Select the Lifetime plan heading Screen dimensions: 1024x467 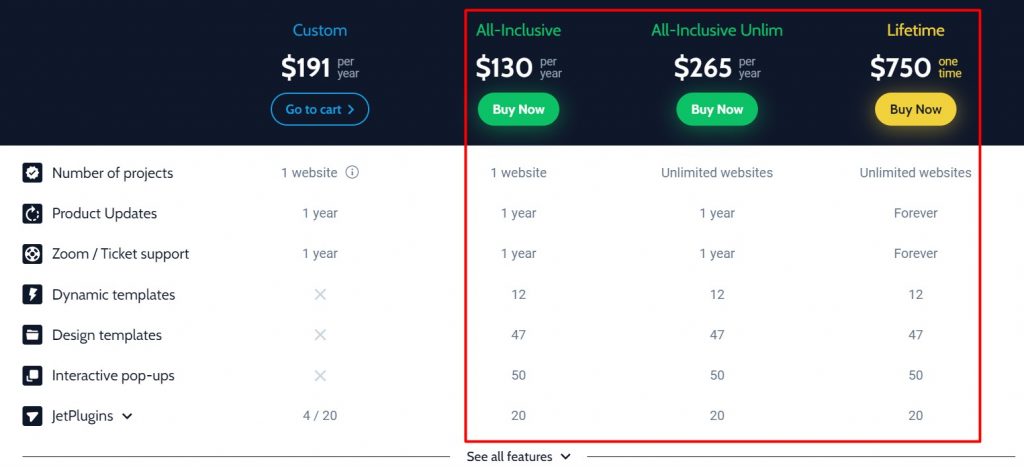tap(916, 30)
